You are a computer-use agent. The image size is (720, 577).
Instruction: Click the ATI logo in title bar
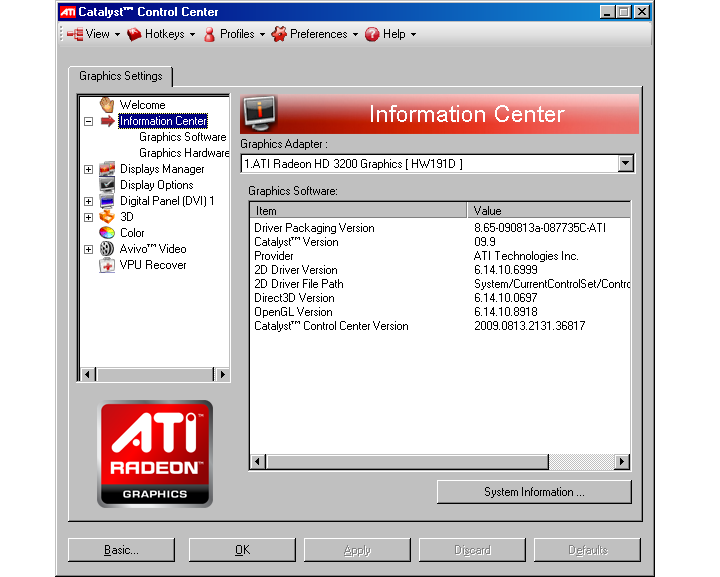click(68, 12)
